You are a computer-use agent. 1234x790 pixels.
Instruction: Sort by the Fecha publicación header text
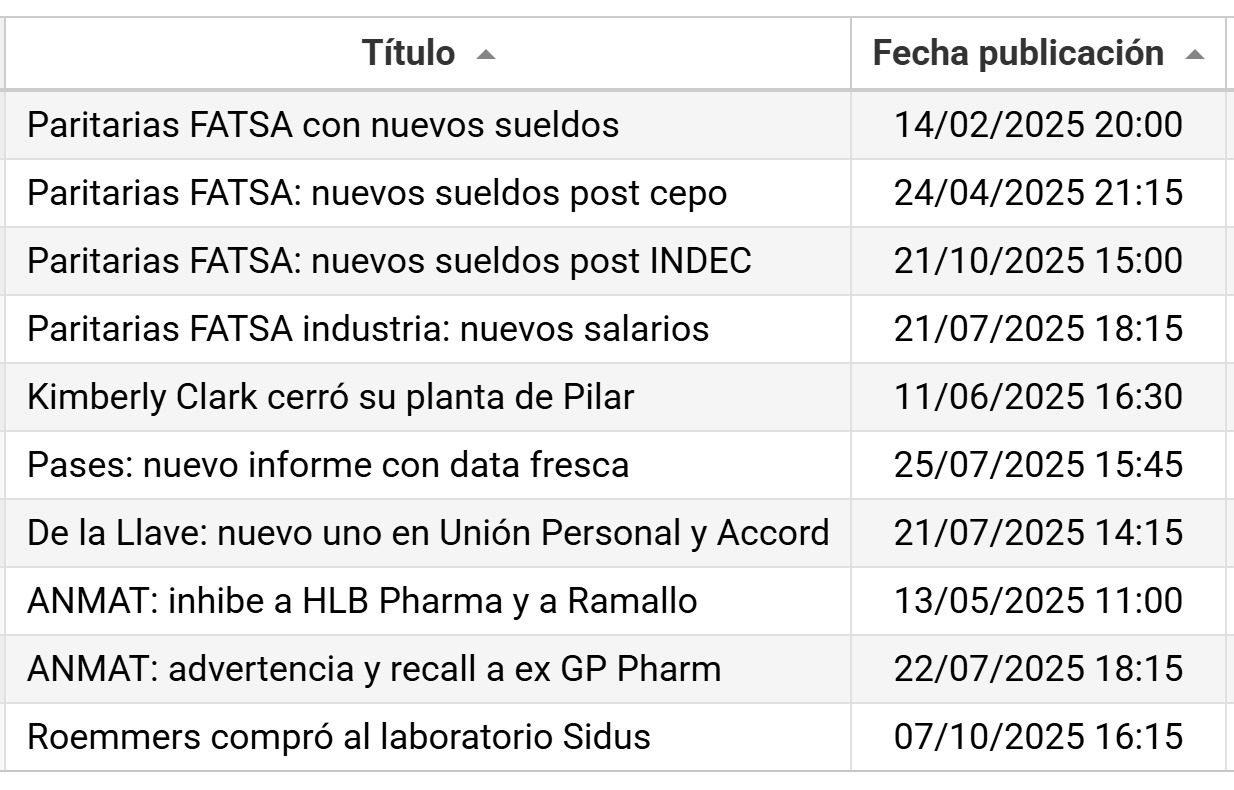click(x=1018, y=53)
